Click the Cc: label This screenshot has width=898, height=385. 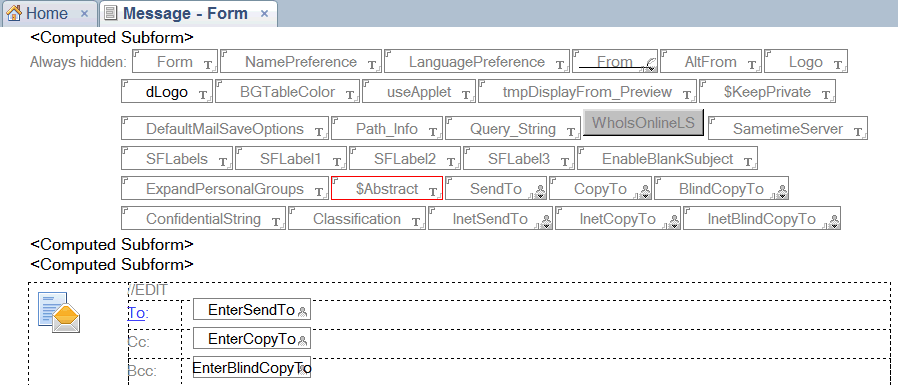[139, 342]
